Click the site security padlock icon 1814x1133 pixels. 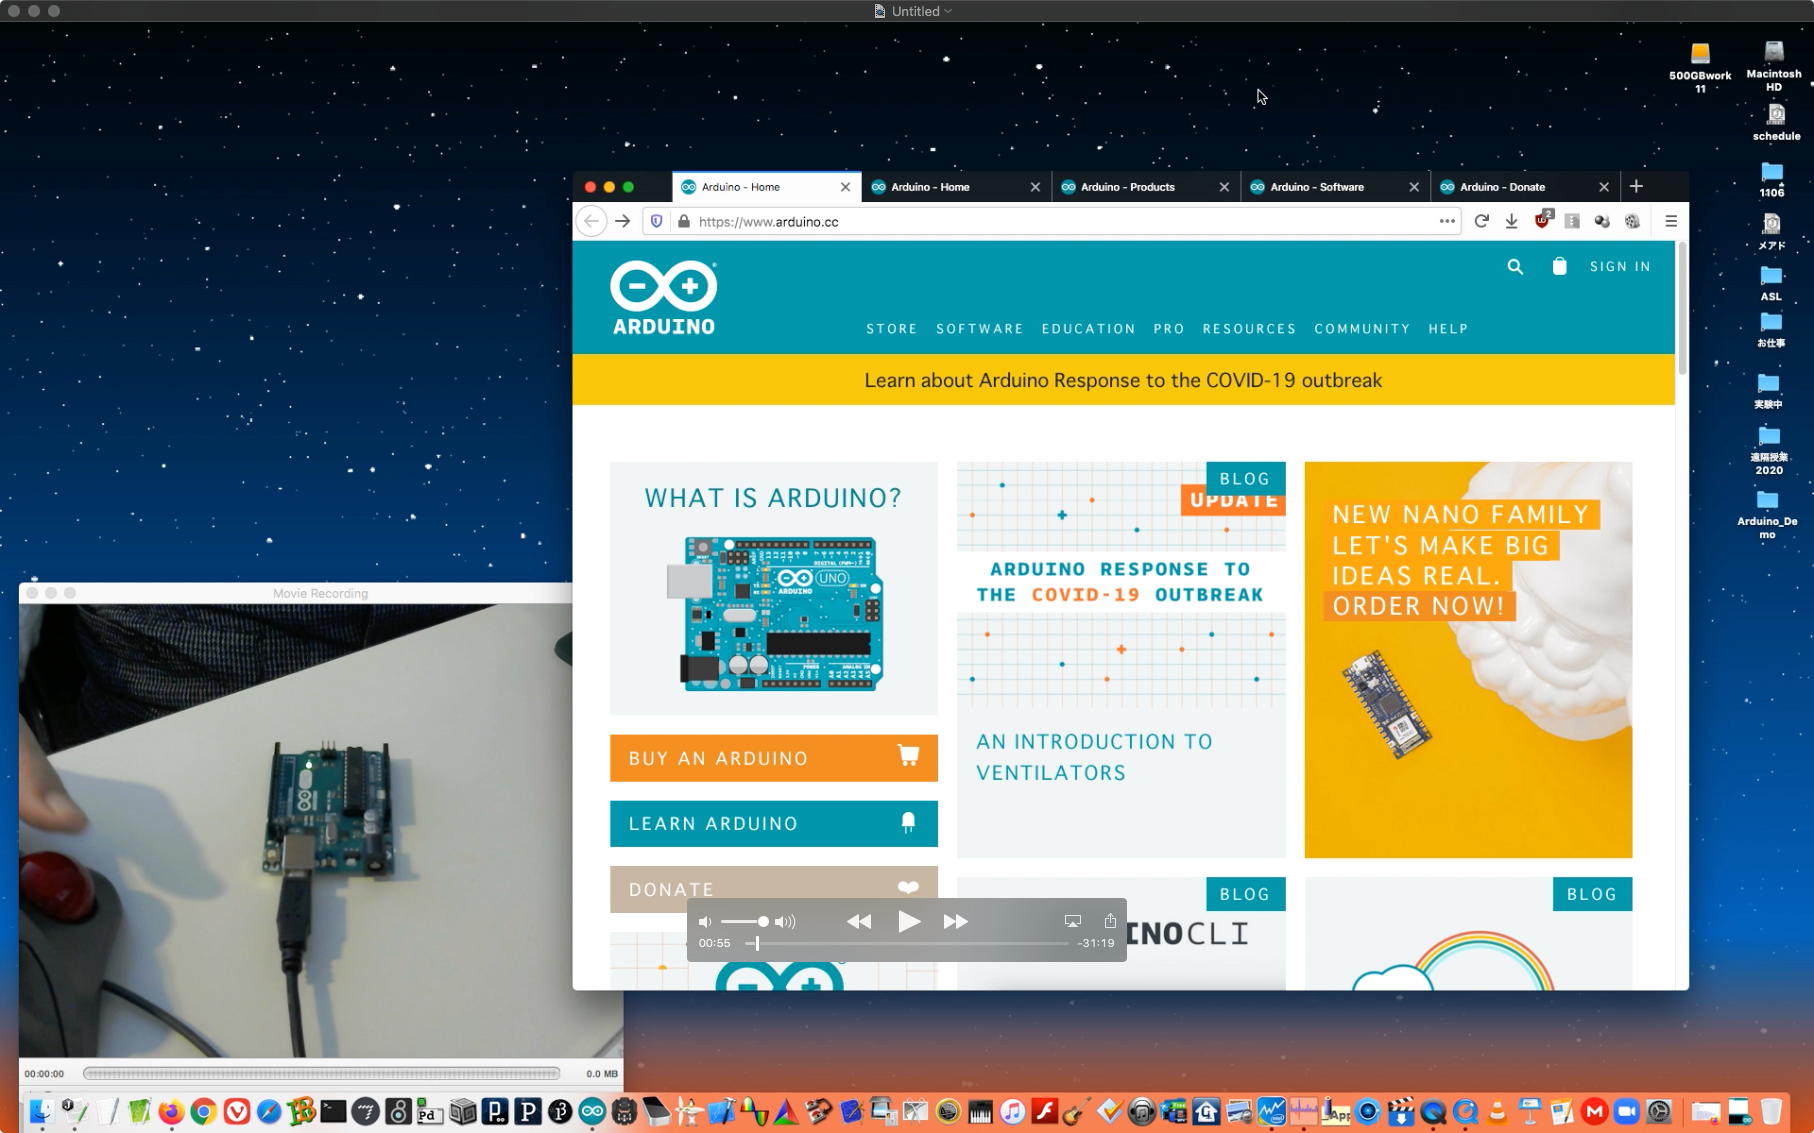point(684,221)
